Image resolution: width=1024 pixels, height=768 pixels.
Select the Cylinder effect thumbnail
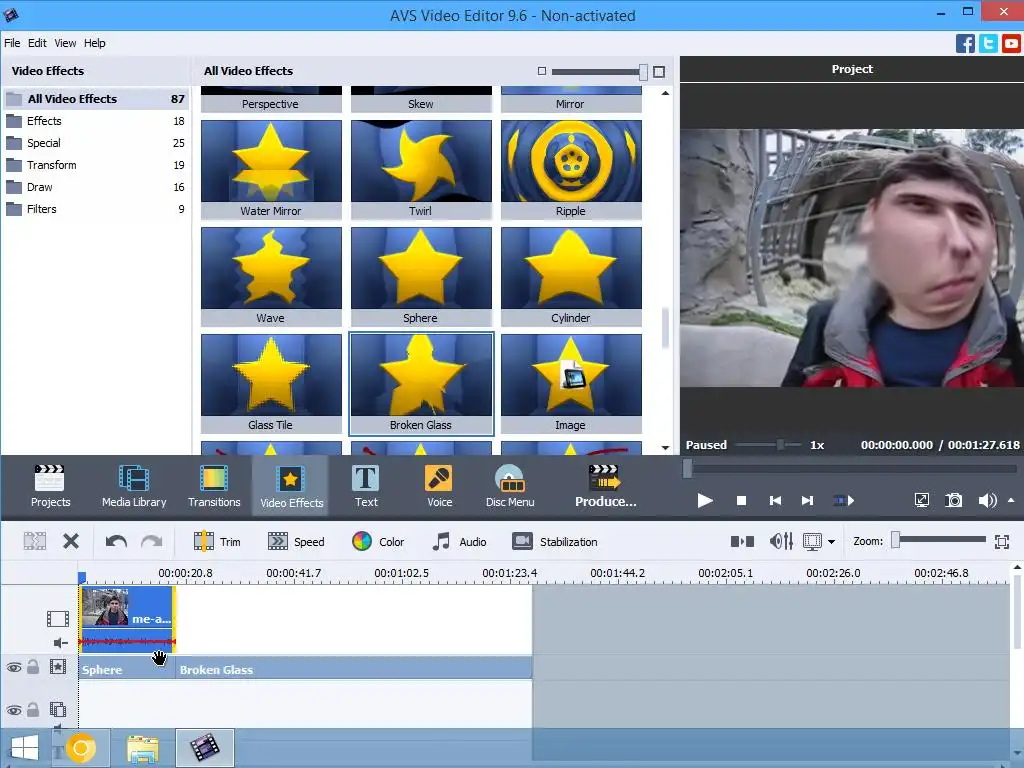point(571,276)
